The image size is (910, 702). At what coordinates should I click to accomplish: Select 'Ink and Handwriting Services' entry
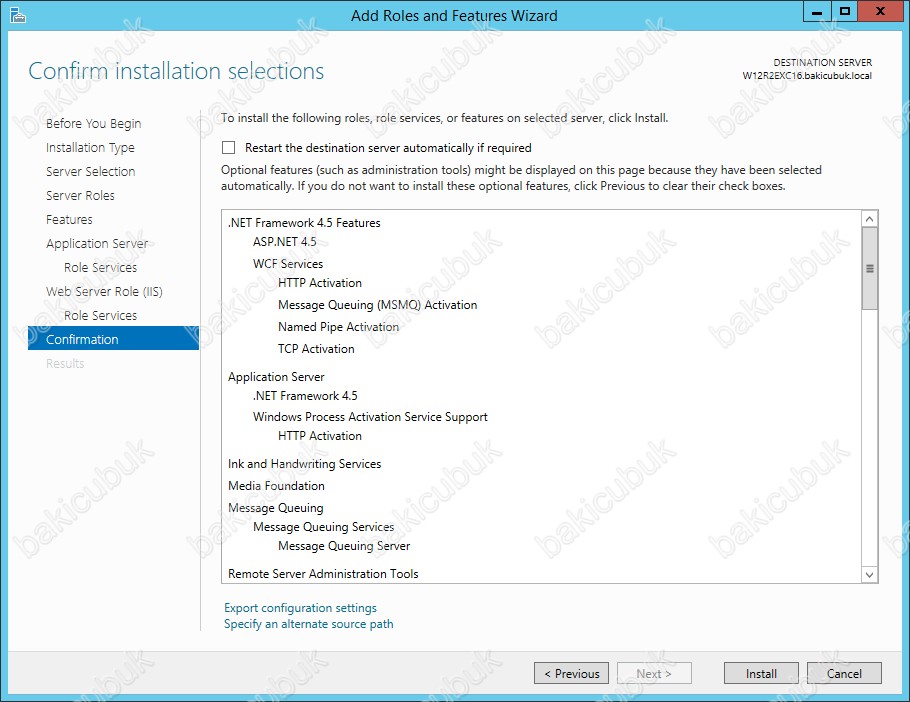(x=305, y=464)
